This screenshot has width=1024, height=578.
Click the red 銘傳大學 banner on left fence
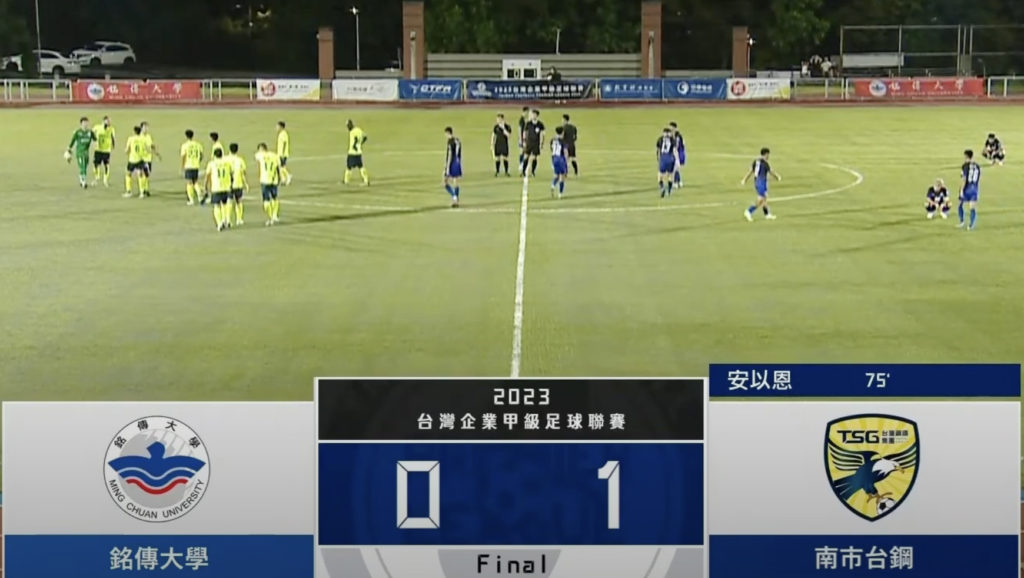click(x=137, y=91)
